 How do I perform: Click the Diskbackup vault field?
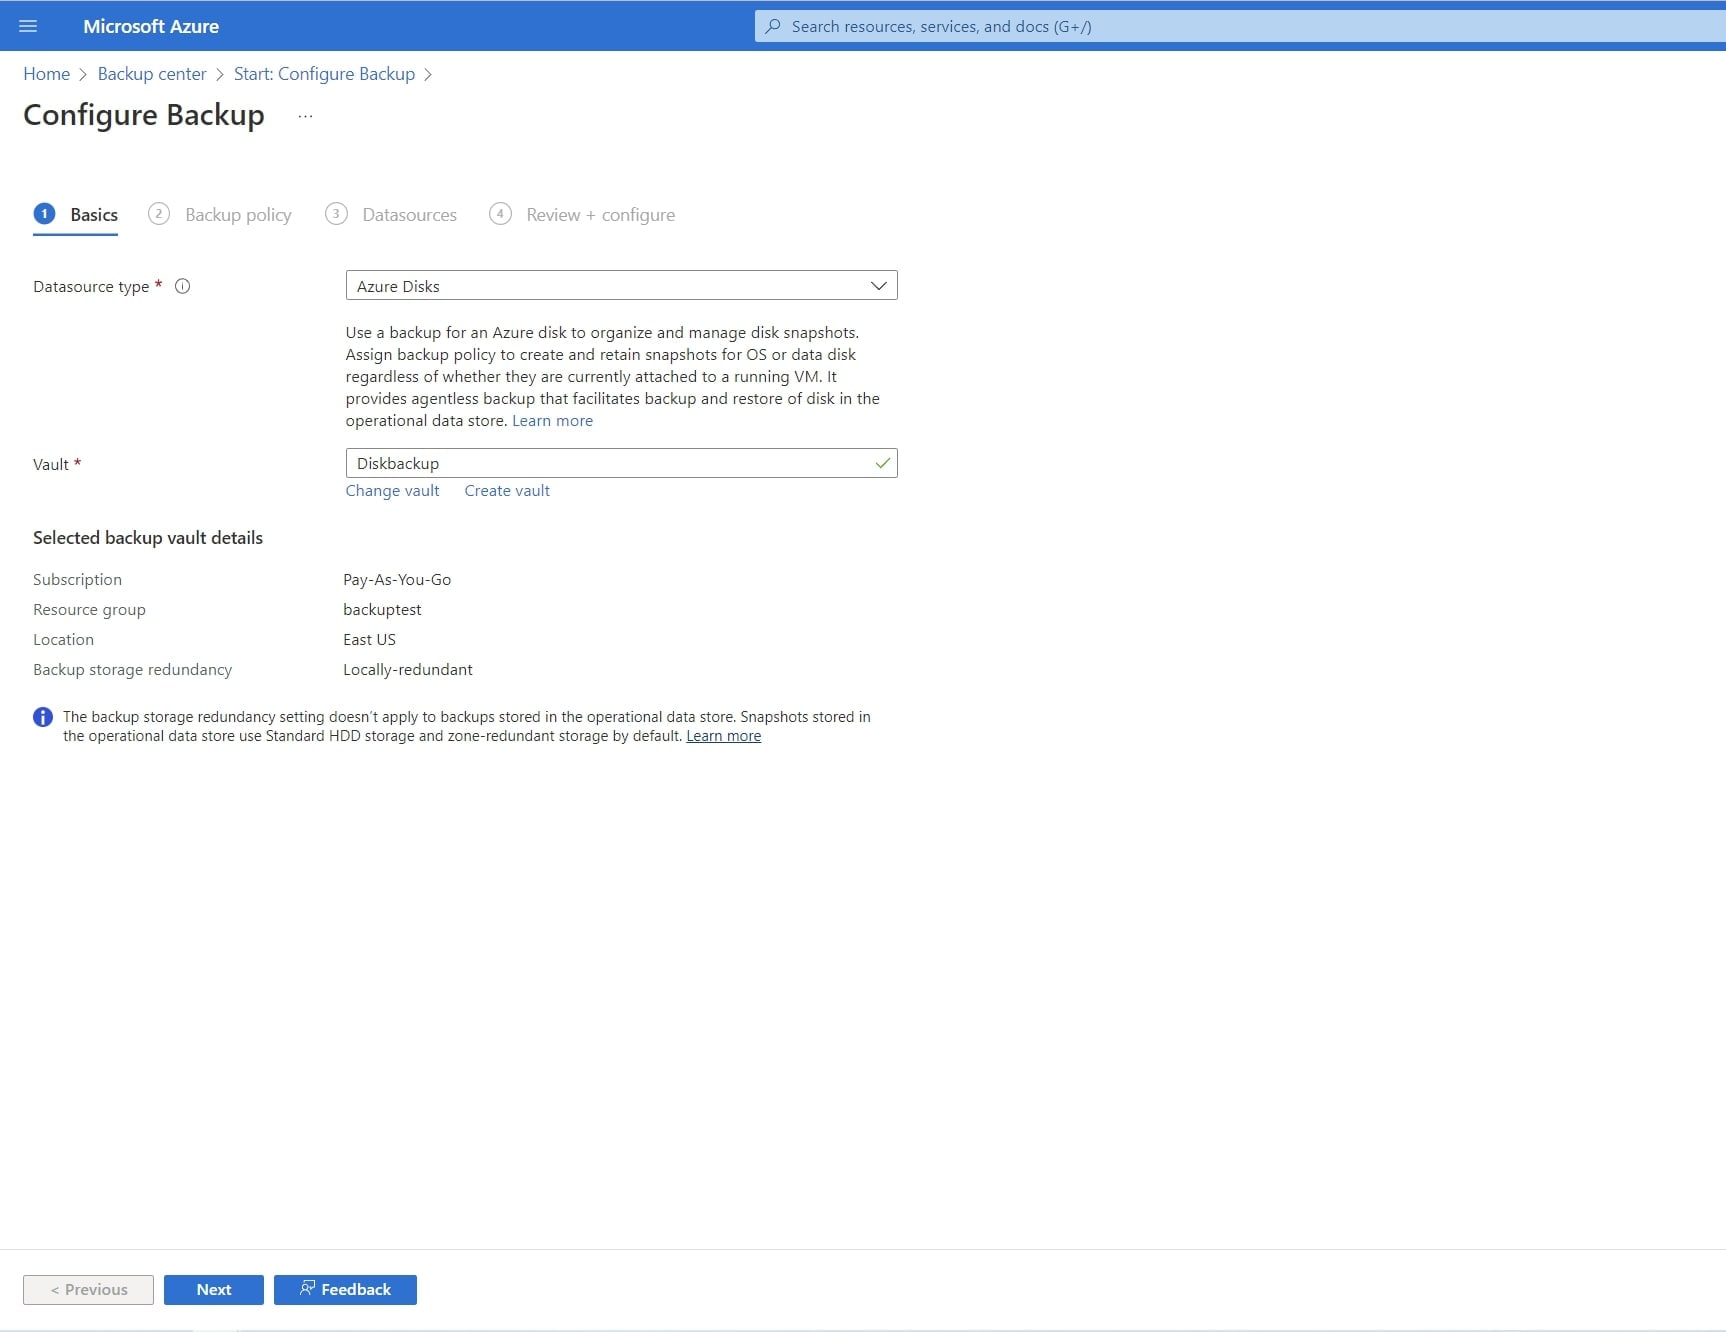point(610,464)
